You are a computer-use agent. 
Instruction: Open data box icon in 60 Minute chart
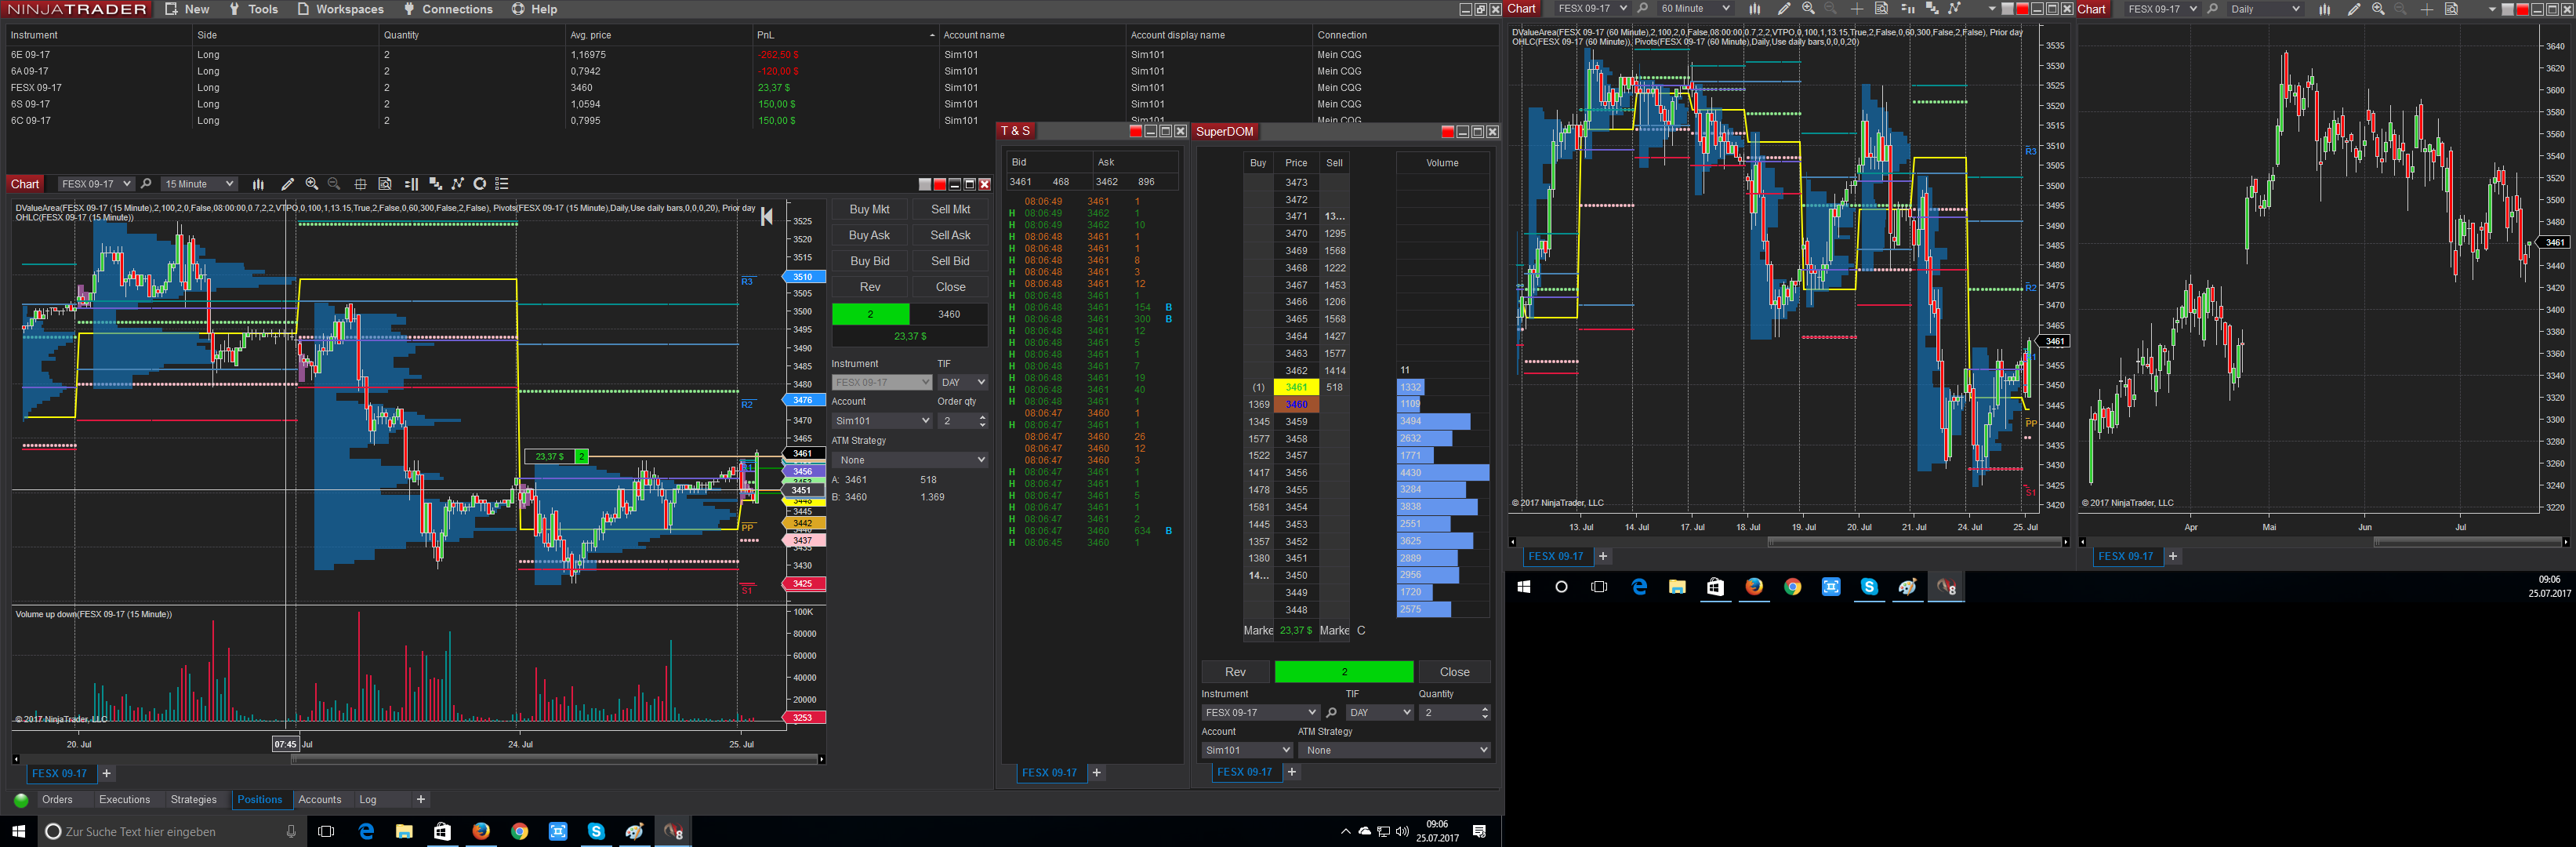1881,9
